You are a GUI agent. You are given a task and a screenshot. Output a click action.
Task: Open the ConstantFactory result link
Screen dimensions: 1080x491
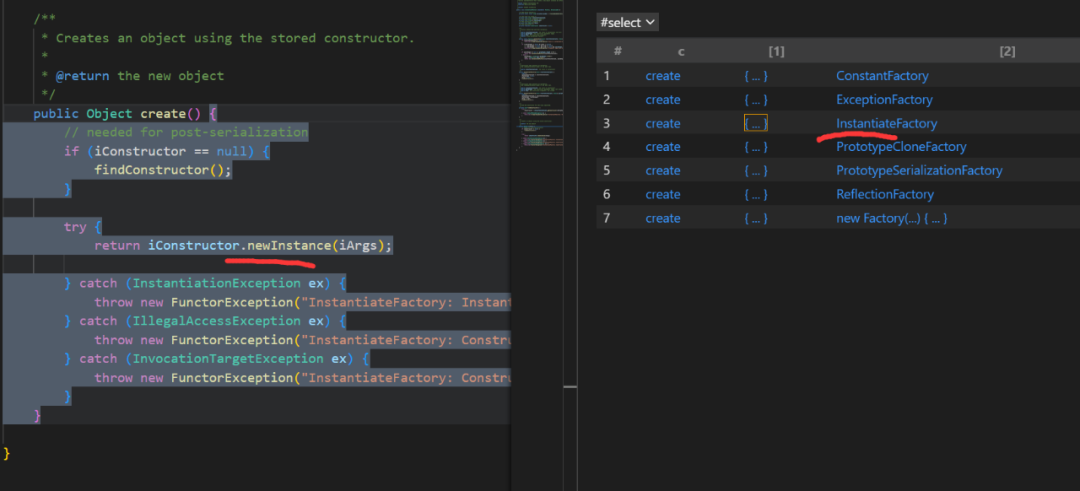[x=882, y=76]
